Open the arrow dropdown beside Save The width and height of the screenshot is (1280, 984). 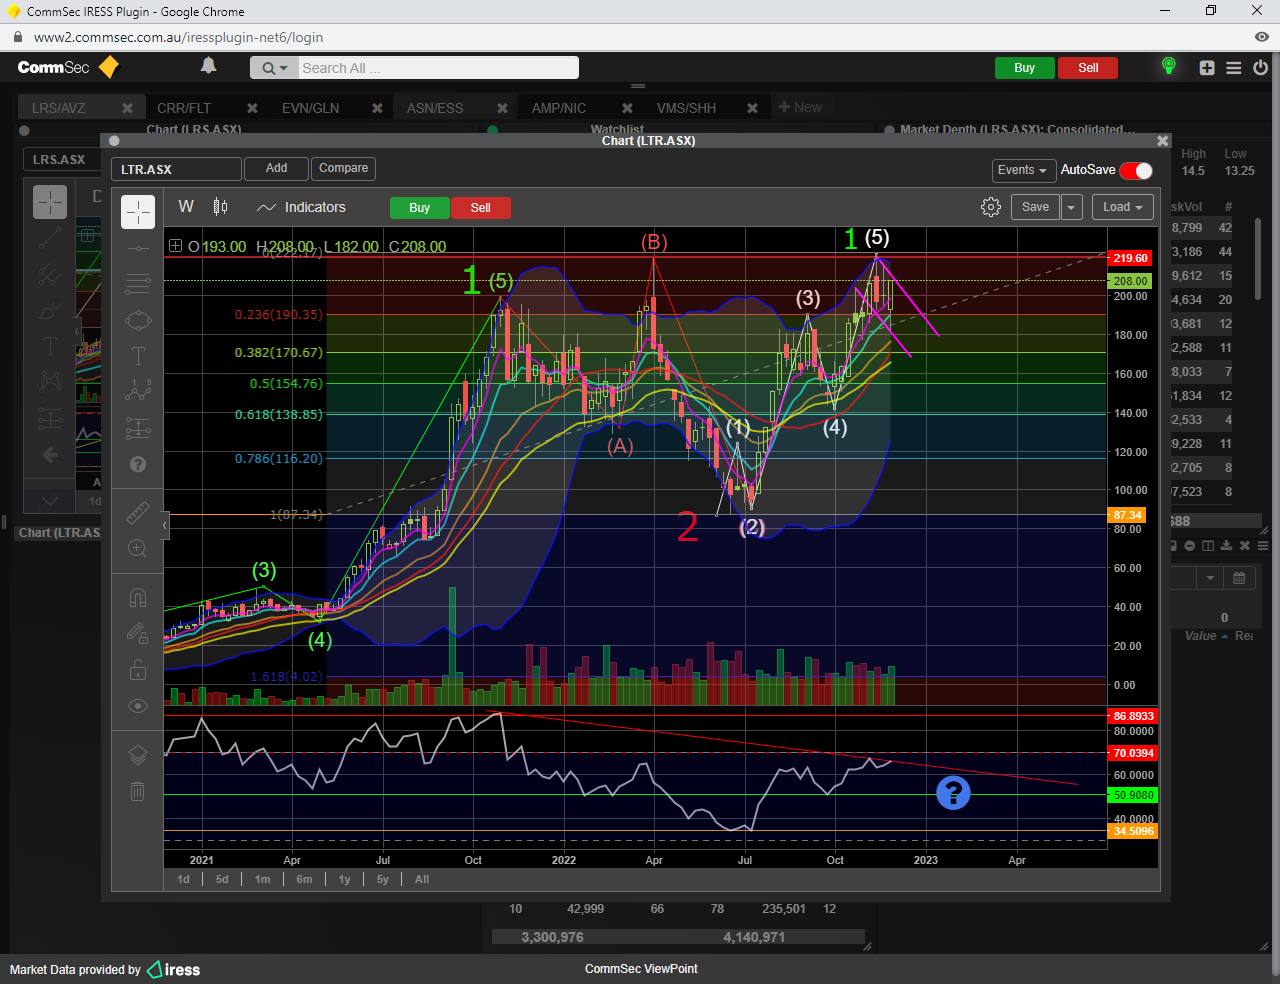(1071, 207)
